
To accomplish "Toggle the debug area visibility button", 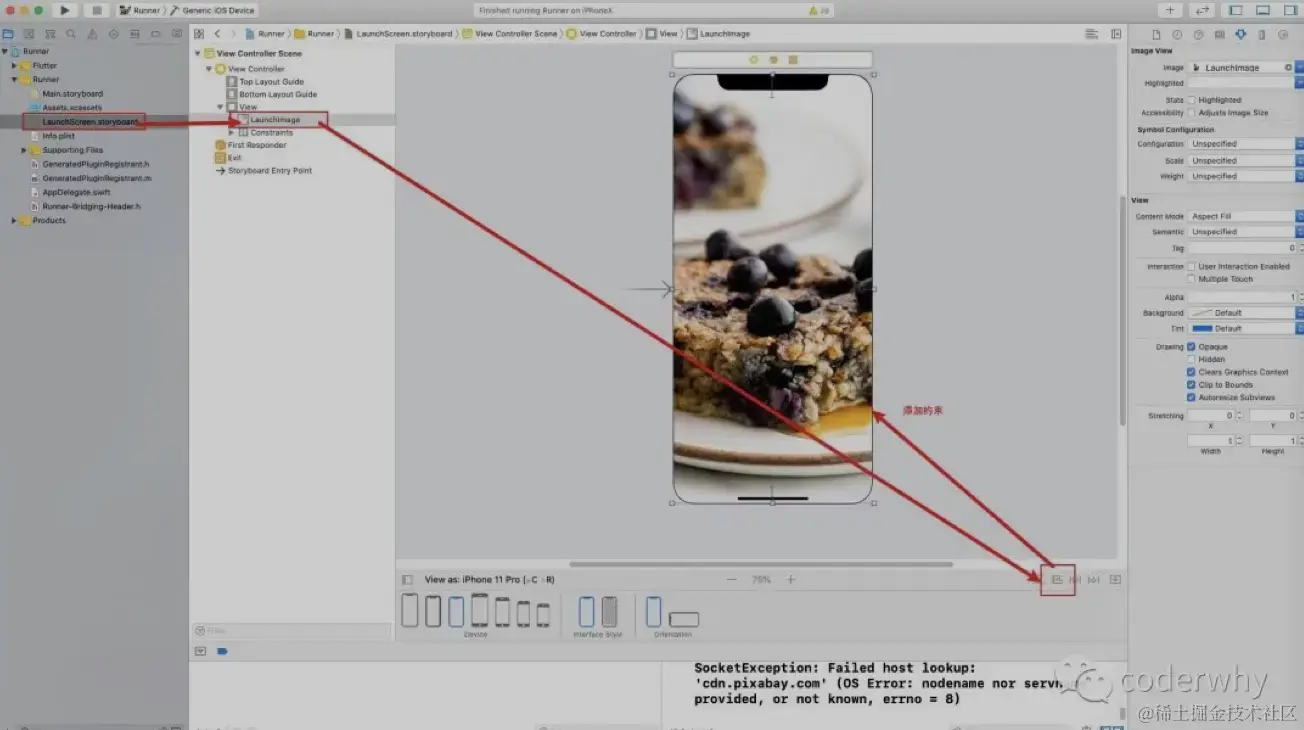I will point(1262,10).
